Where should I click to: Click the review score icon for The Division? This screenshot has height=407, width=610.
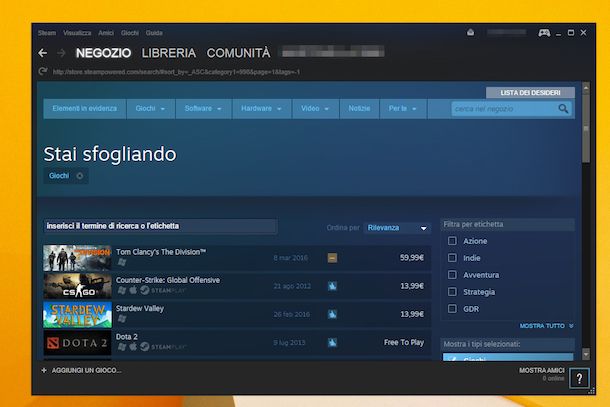coord(332,258)
